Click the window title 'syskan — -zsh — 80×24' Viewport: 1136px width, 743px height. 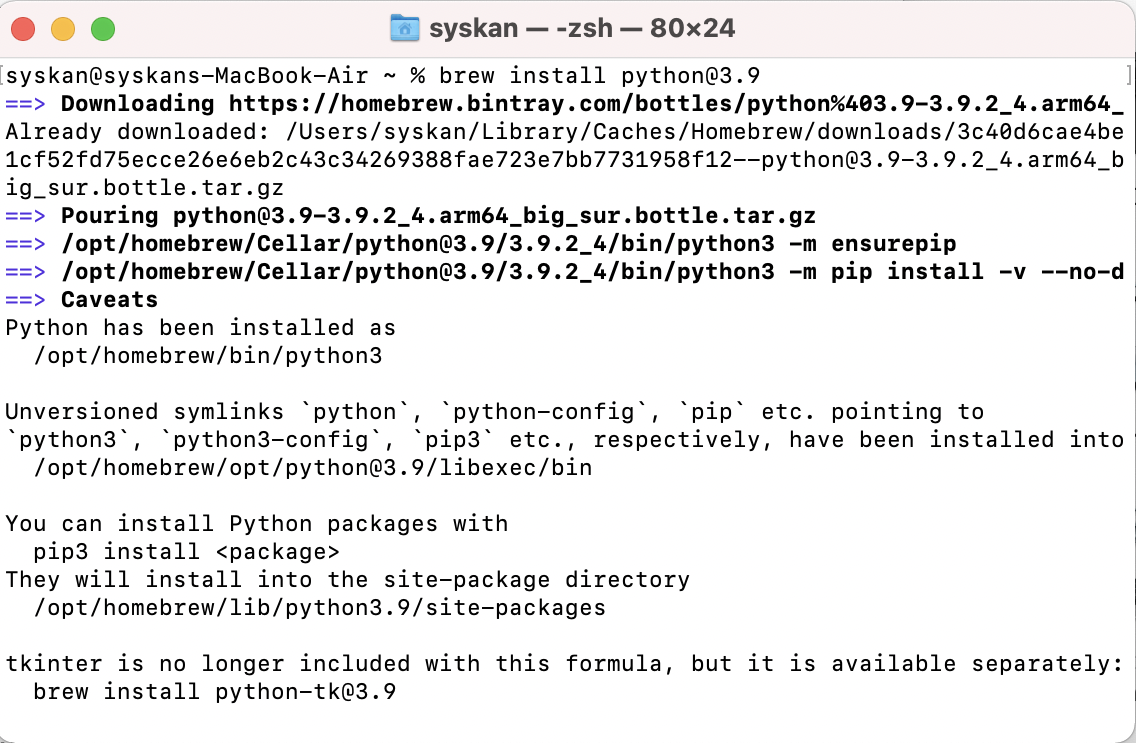pos(582,28)
